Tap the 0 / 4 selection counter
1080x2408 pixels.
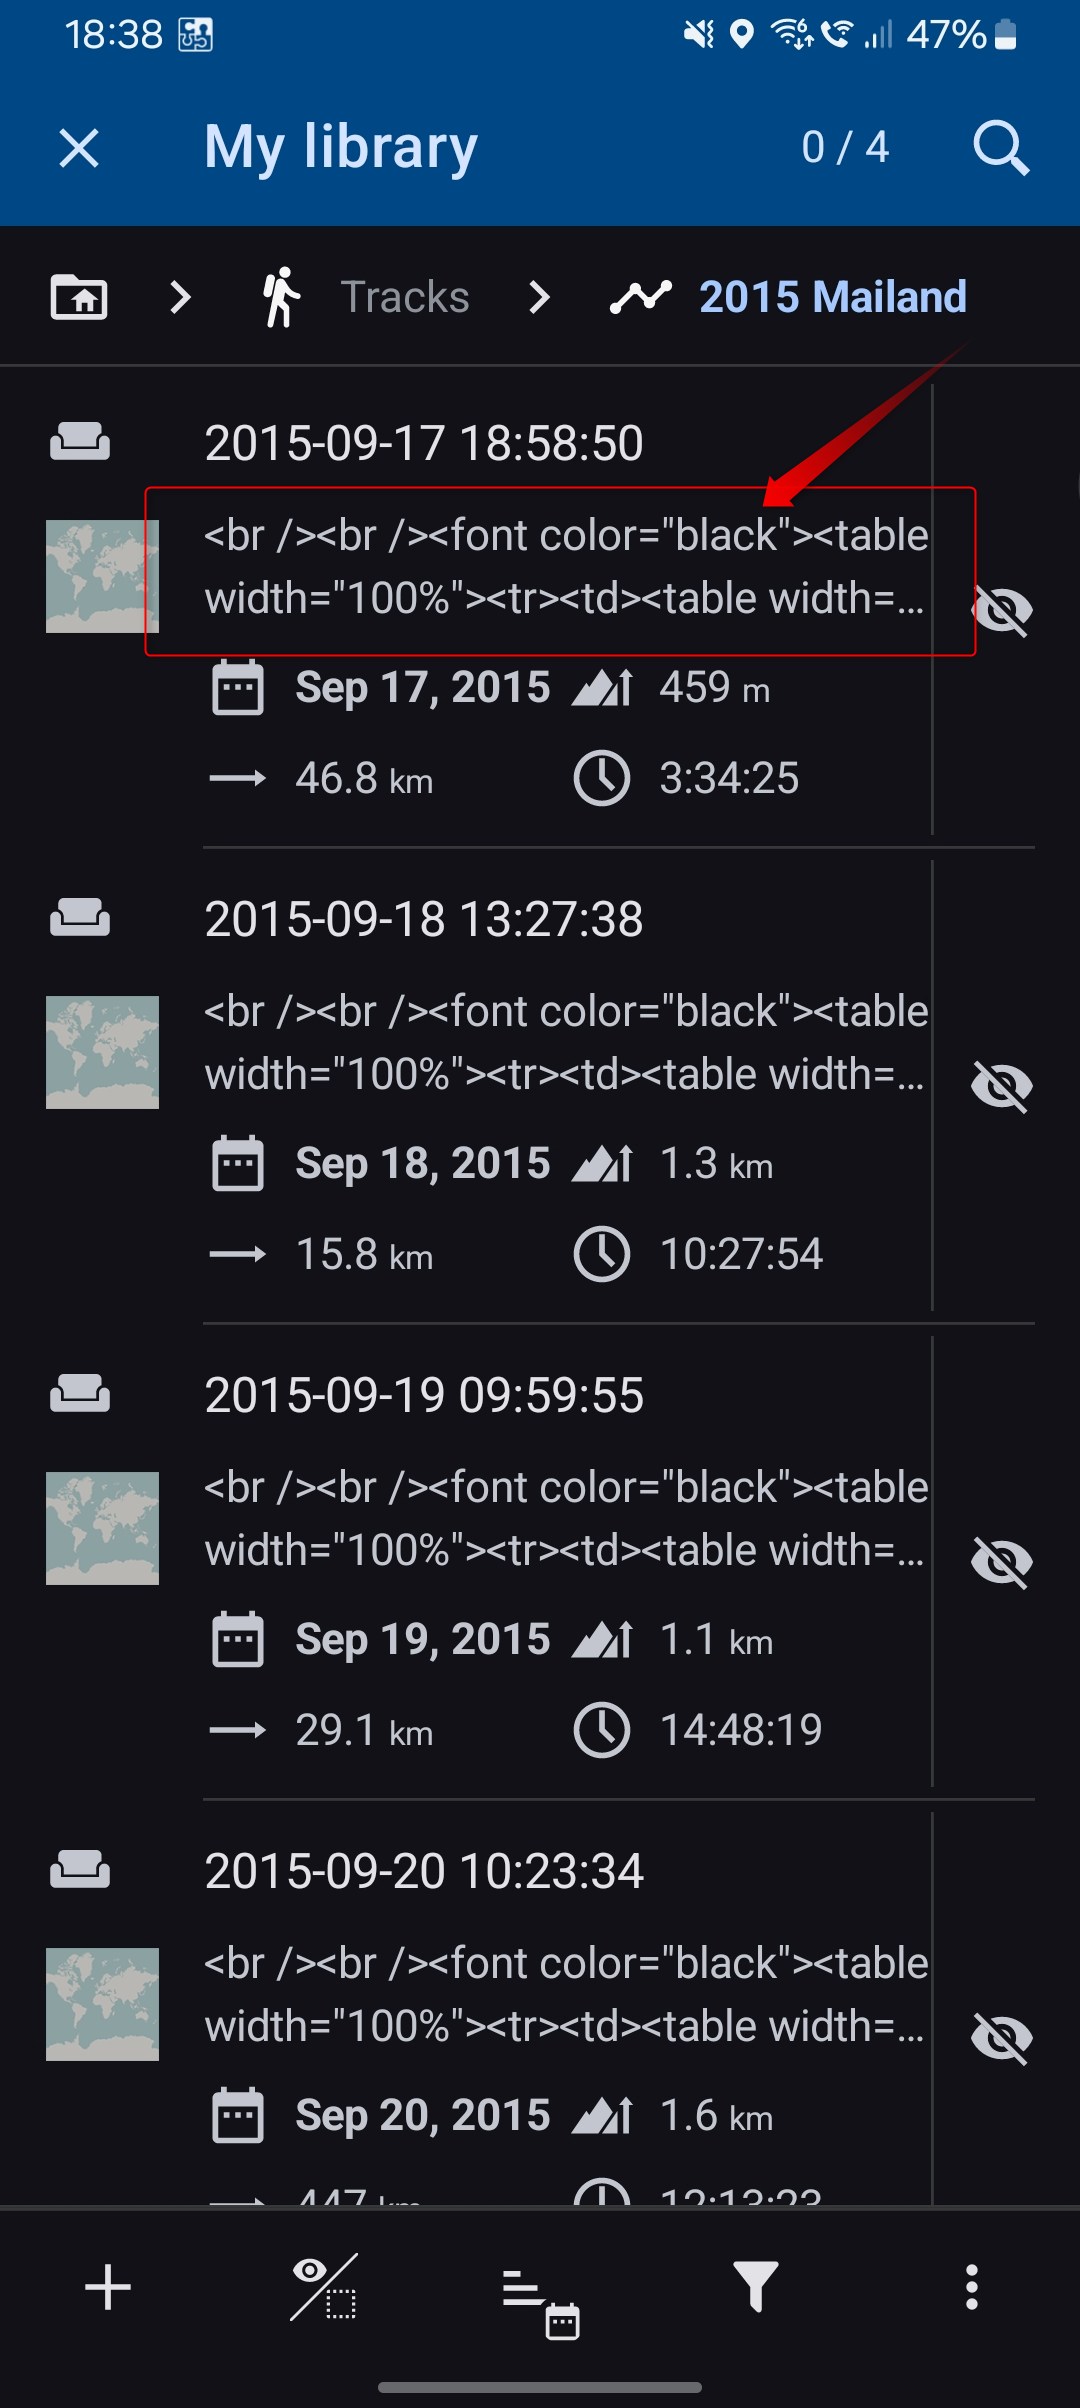point(845,148)
